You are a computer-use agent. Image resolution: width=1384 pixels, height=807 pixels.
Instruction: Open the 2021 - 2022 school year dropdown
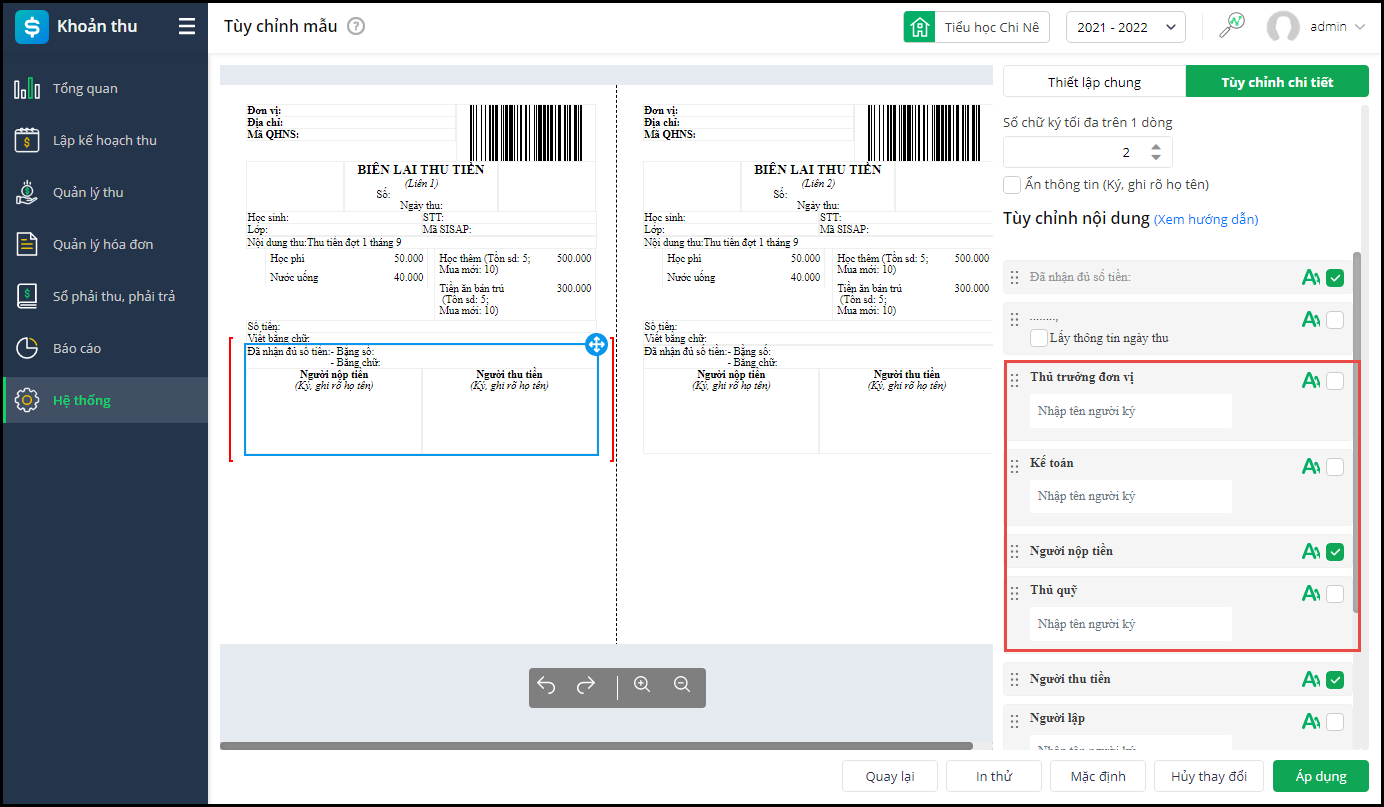pos(1125,27)
